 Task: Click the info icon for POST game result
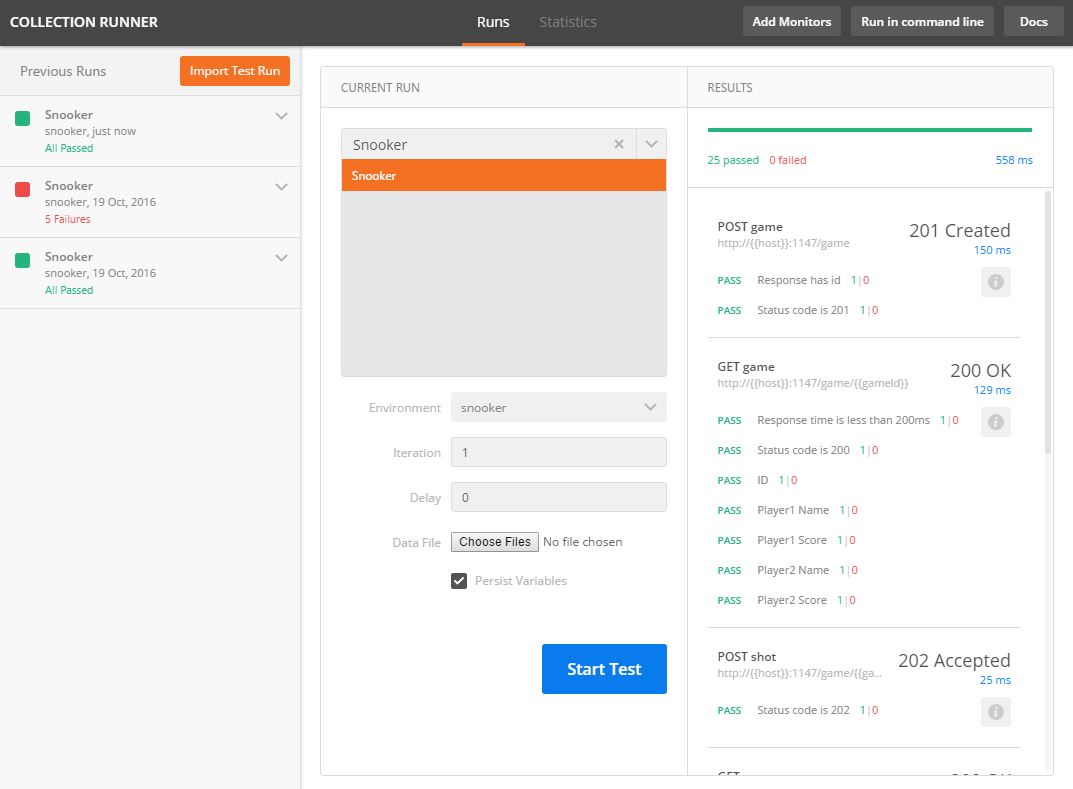(x=996, y=282)
